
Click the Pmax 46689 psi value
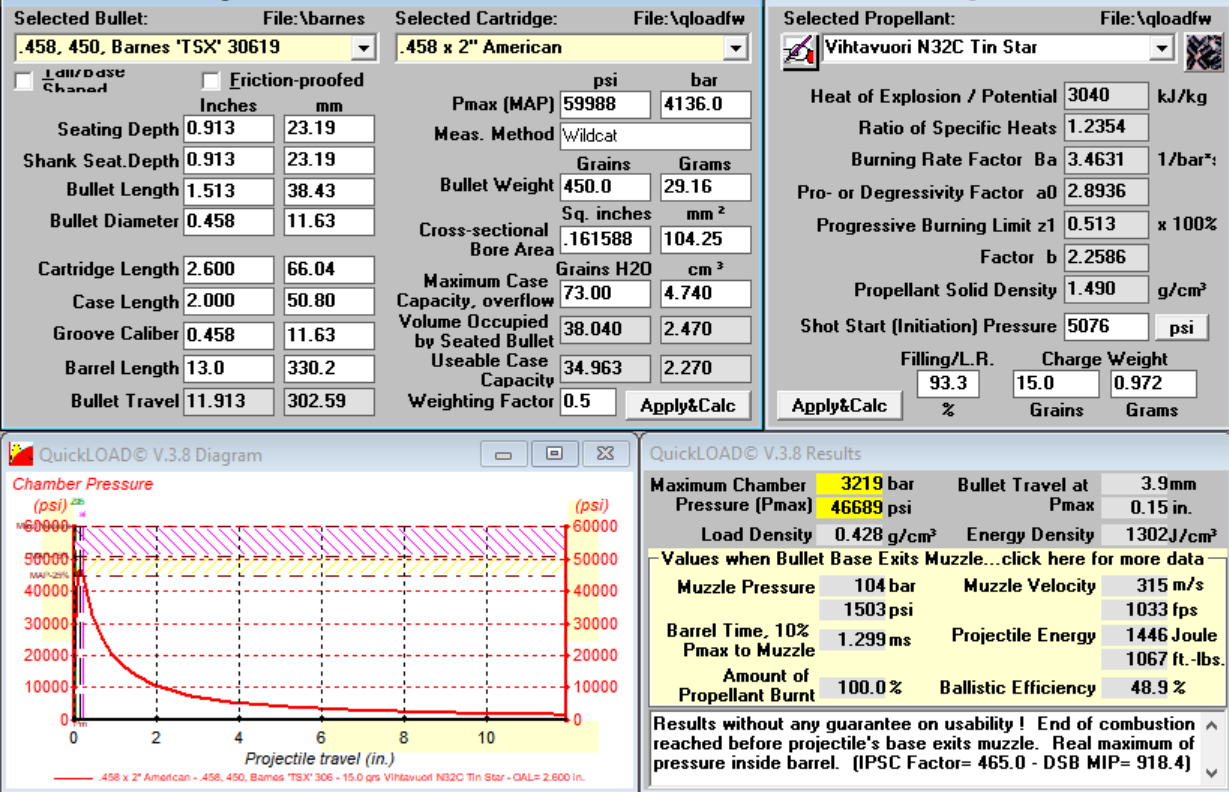pos(852,506)
